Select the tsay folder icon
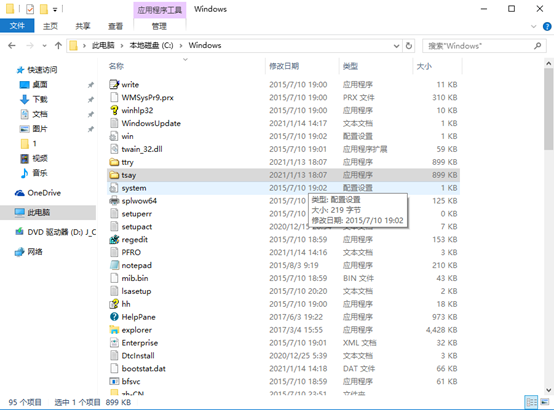 click(x=114, y=175)
